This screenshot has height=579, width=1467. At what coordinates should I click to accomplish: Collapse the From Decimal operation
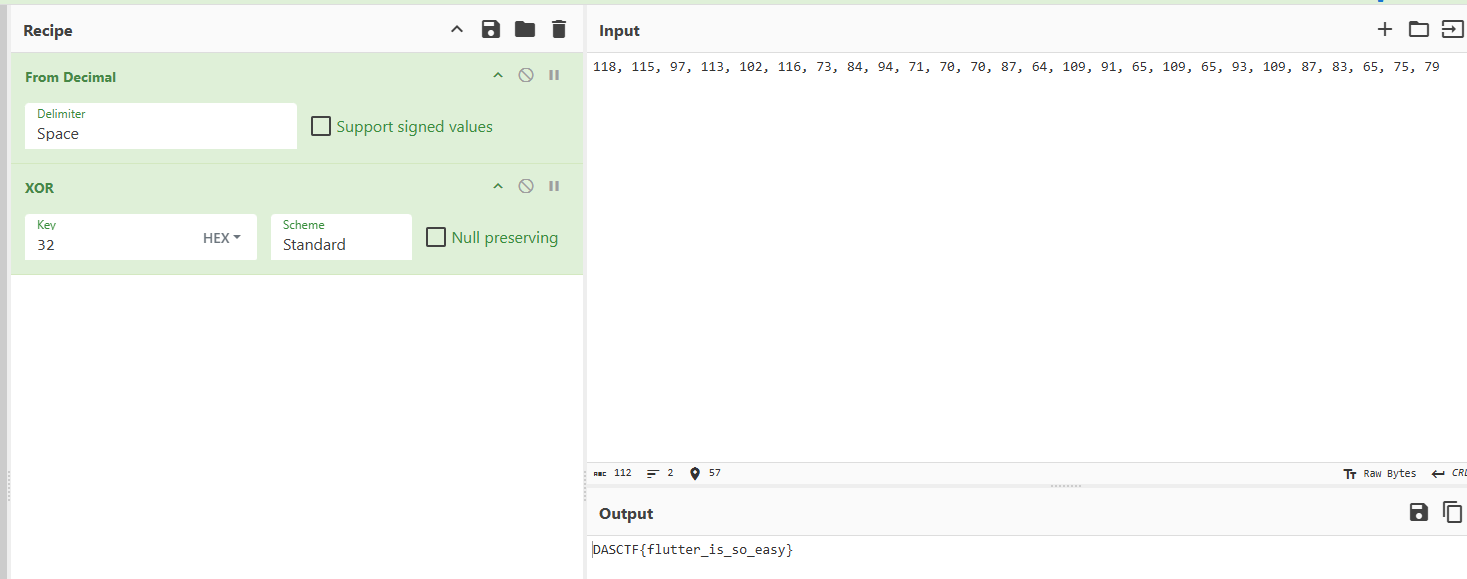click(x=497, y=76)
